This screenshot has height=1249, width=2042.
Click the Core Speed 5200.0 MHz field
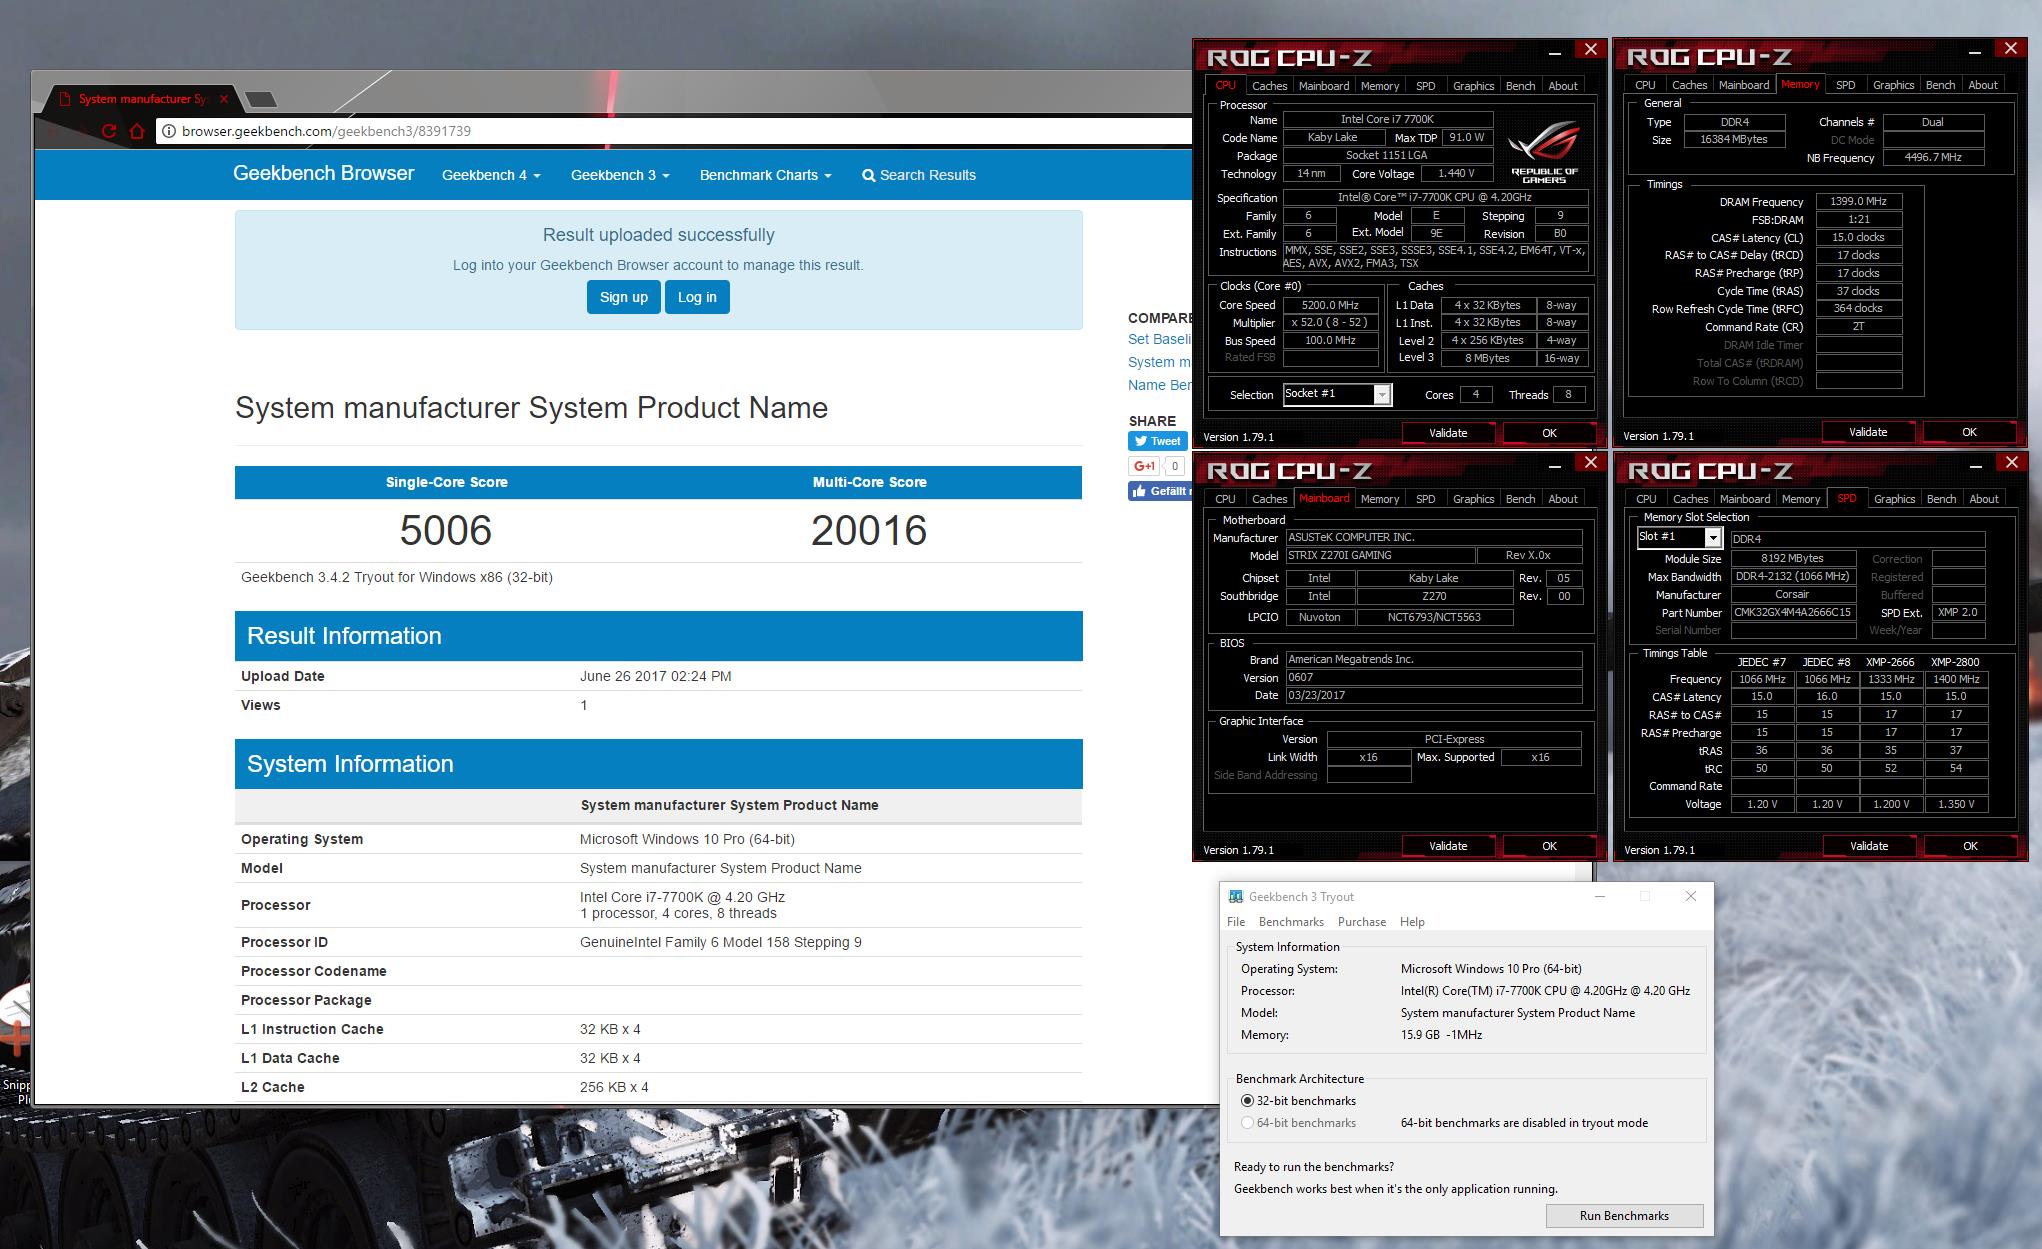tap(1330, 305)
